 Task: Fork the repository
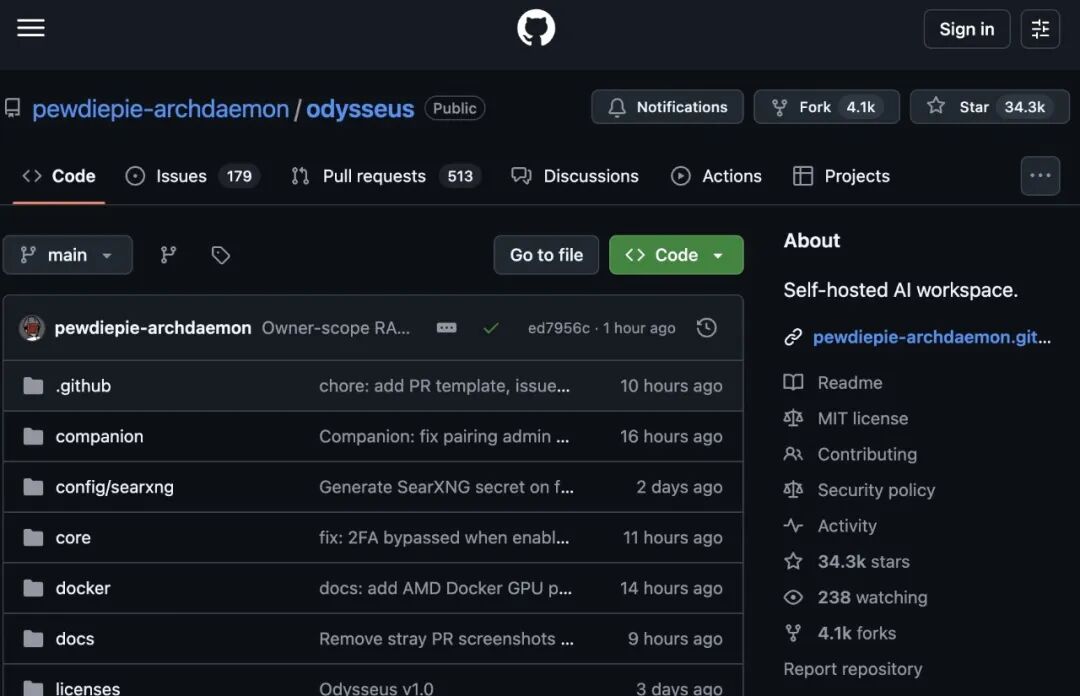[x=827, y=107]
